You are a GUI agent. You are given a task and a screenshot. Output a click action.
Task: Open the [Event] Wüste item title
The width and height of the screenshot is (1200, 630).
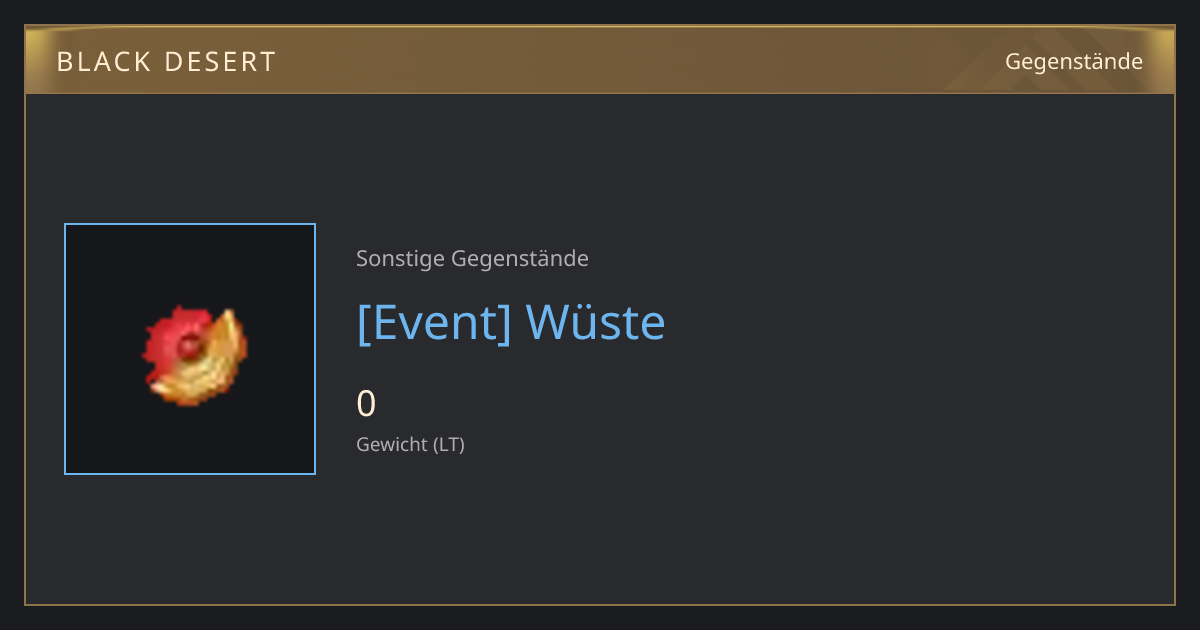[x=511, y=323]
